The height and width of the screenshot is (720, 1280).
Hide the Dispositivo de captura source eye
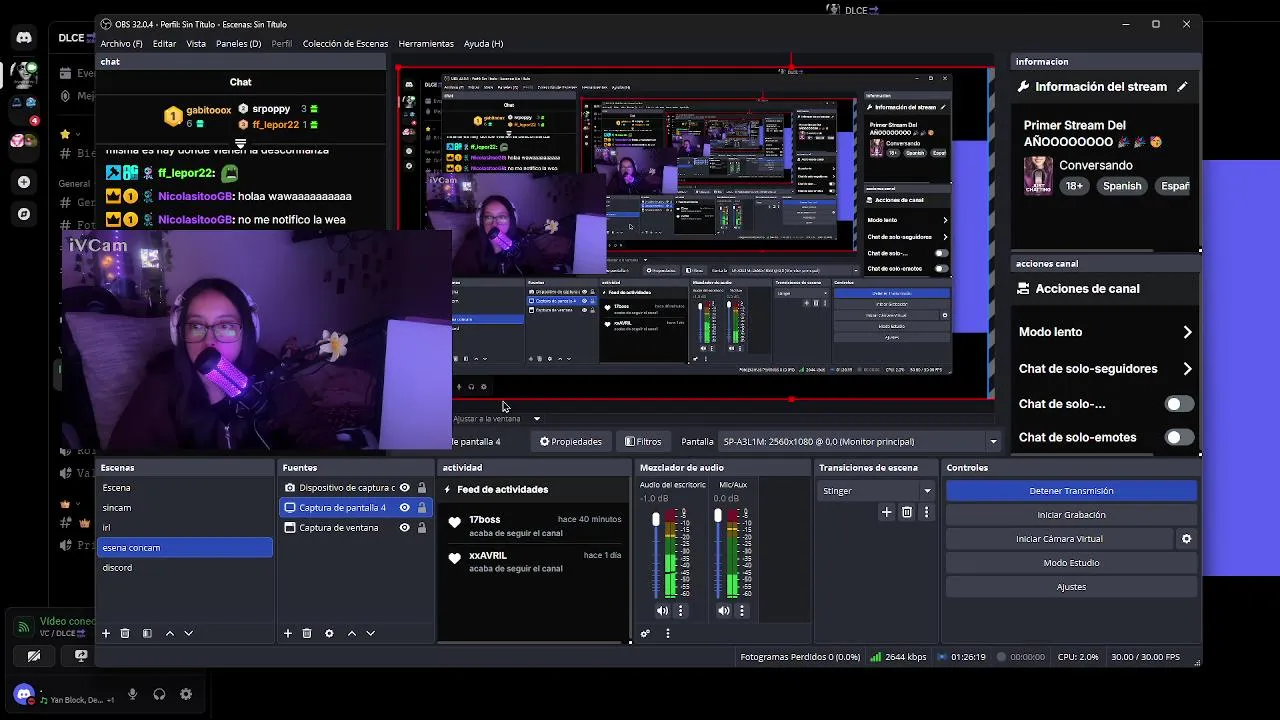click(405, 488)
